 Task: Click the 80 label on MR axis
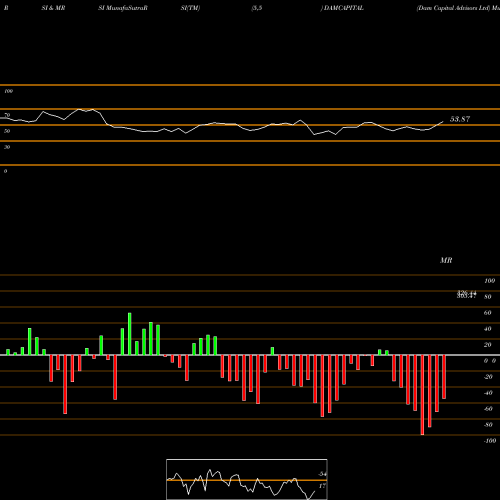(x=488, y=297)
